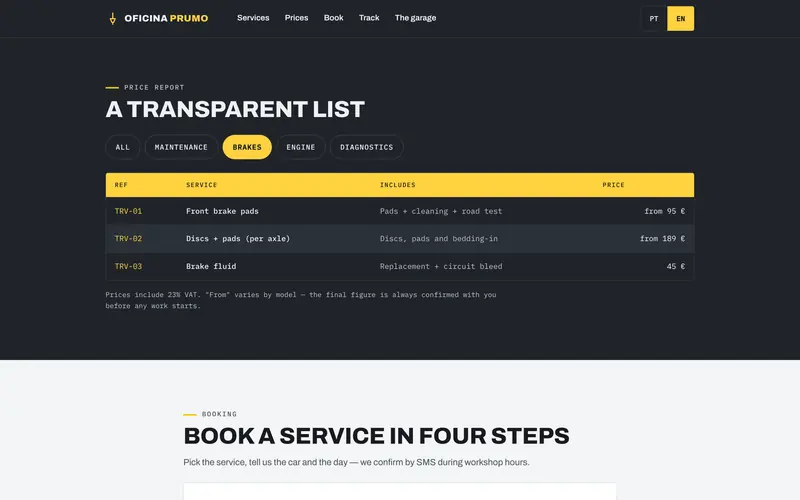The width and height of the screenshot is (800, 500).
Task: Click the INCLUDES column header
Action: [x=397, y=185]
